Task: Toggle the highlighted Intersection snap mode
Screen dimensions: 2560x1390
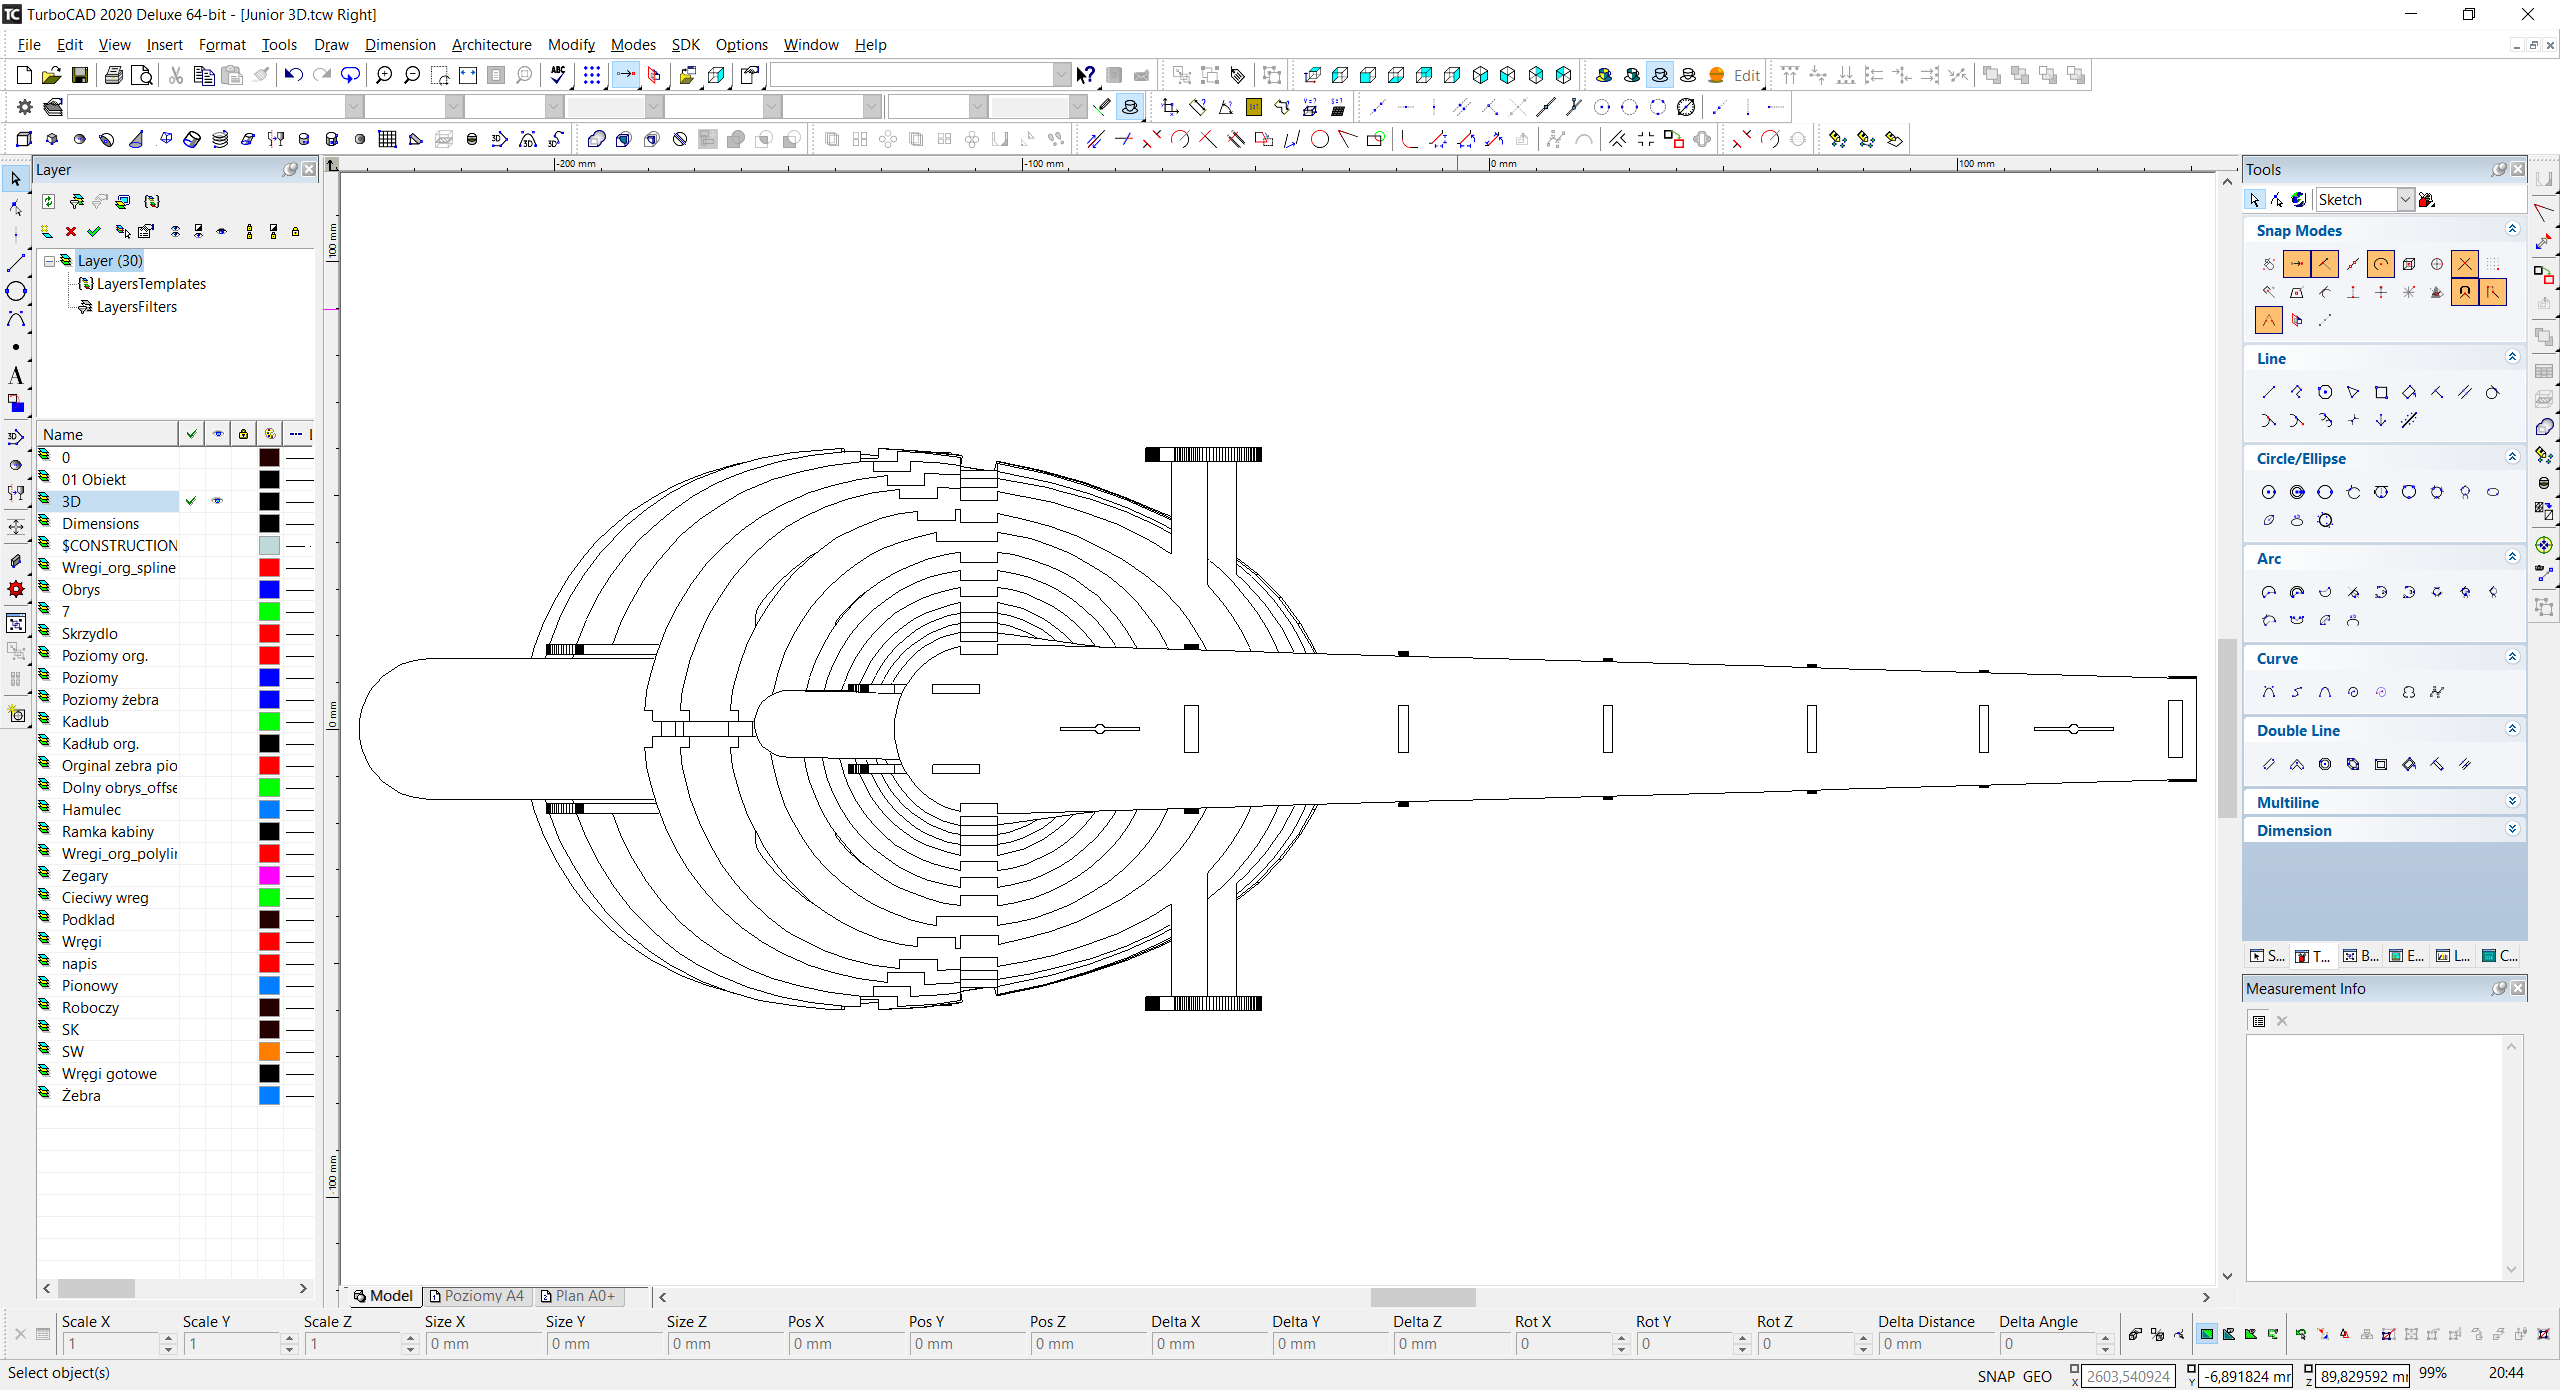Action: (x=2465, y=264)
